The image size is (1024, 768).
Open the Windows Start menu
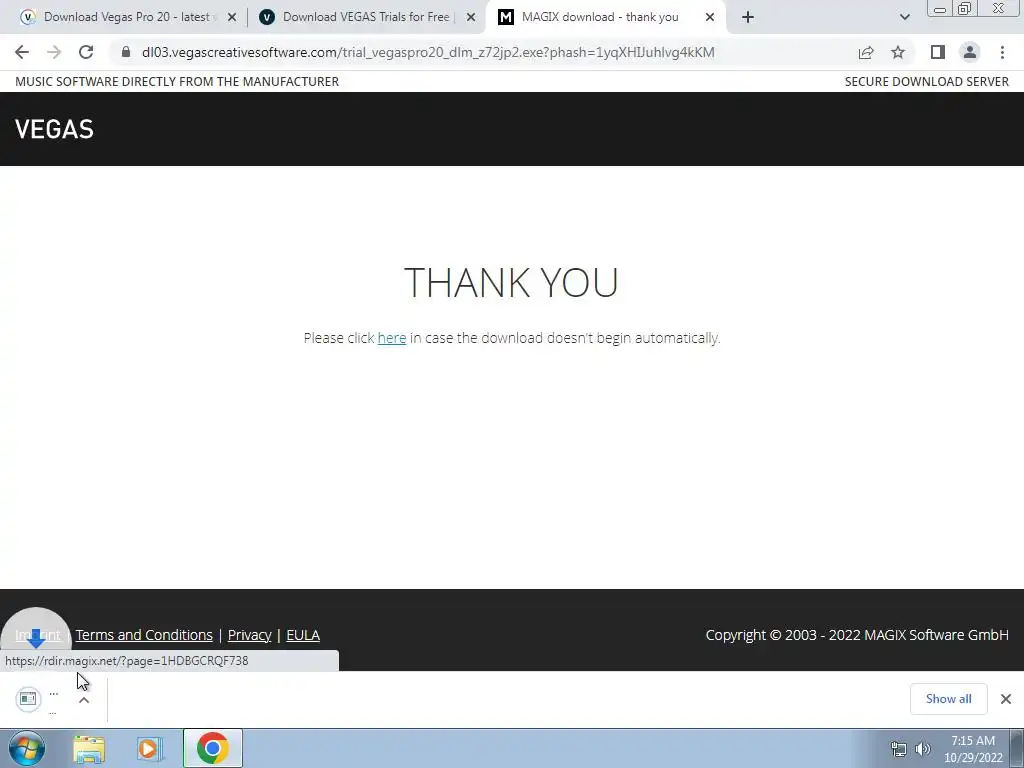27,748
